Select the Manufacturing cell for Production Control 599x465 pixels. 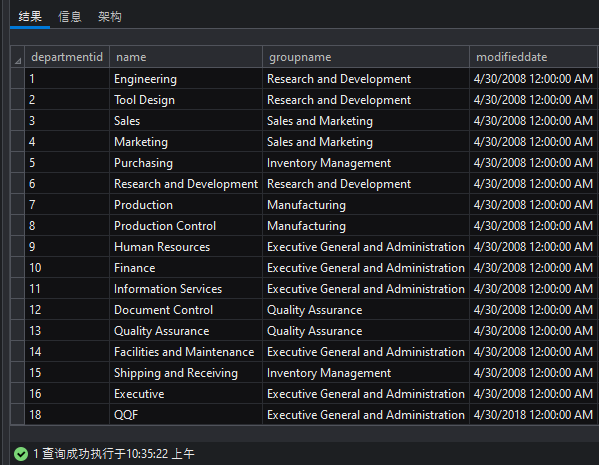click(x=366, y=226)
